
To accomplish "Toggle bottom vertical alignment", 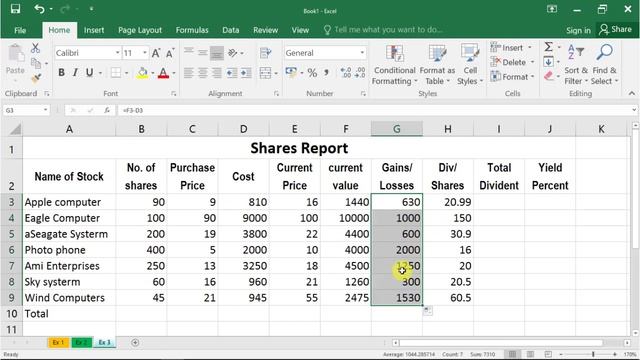I will point(217,53).
